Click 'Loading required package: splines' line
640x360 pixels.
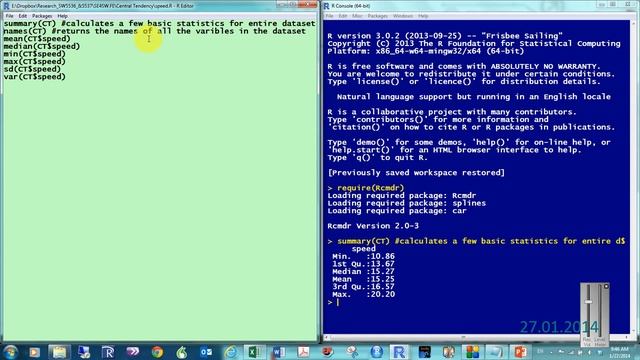point(407,203)
